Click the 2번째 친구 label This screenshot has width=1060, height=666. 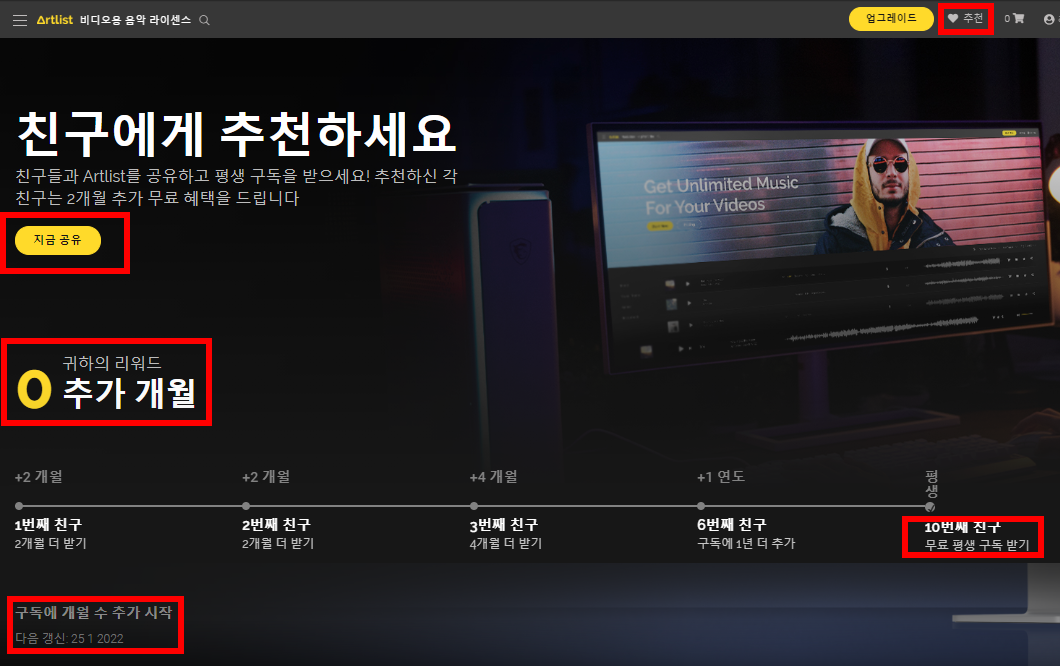[276, 525]
